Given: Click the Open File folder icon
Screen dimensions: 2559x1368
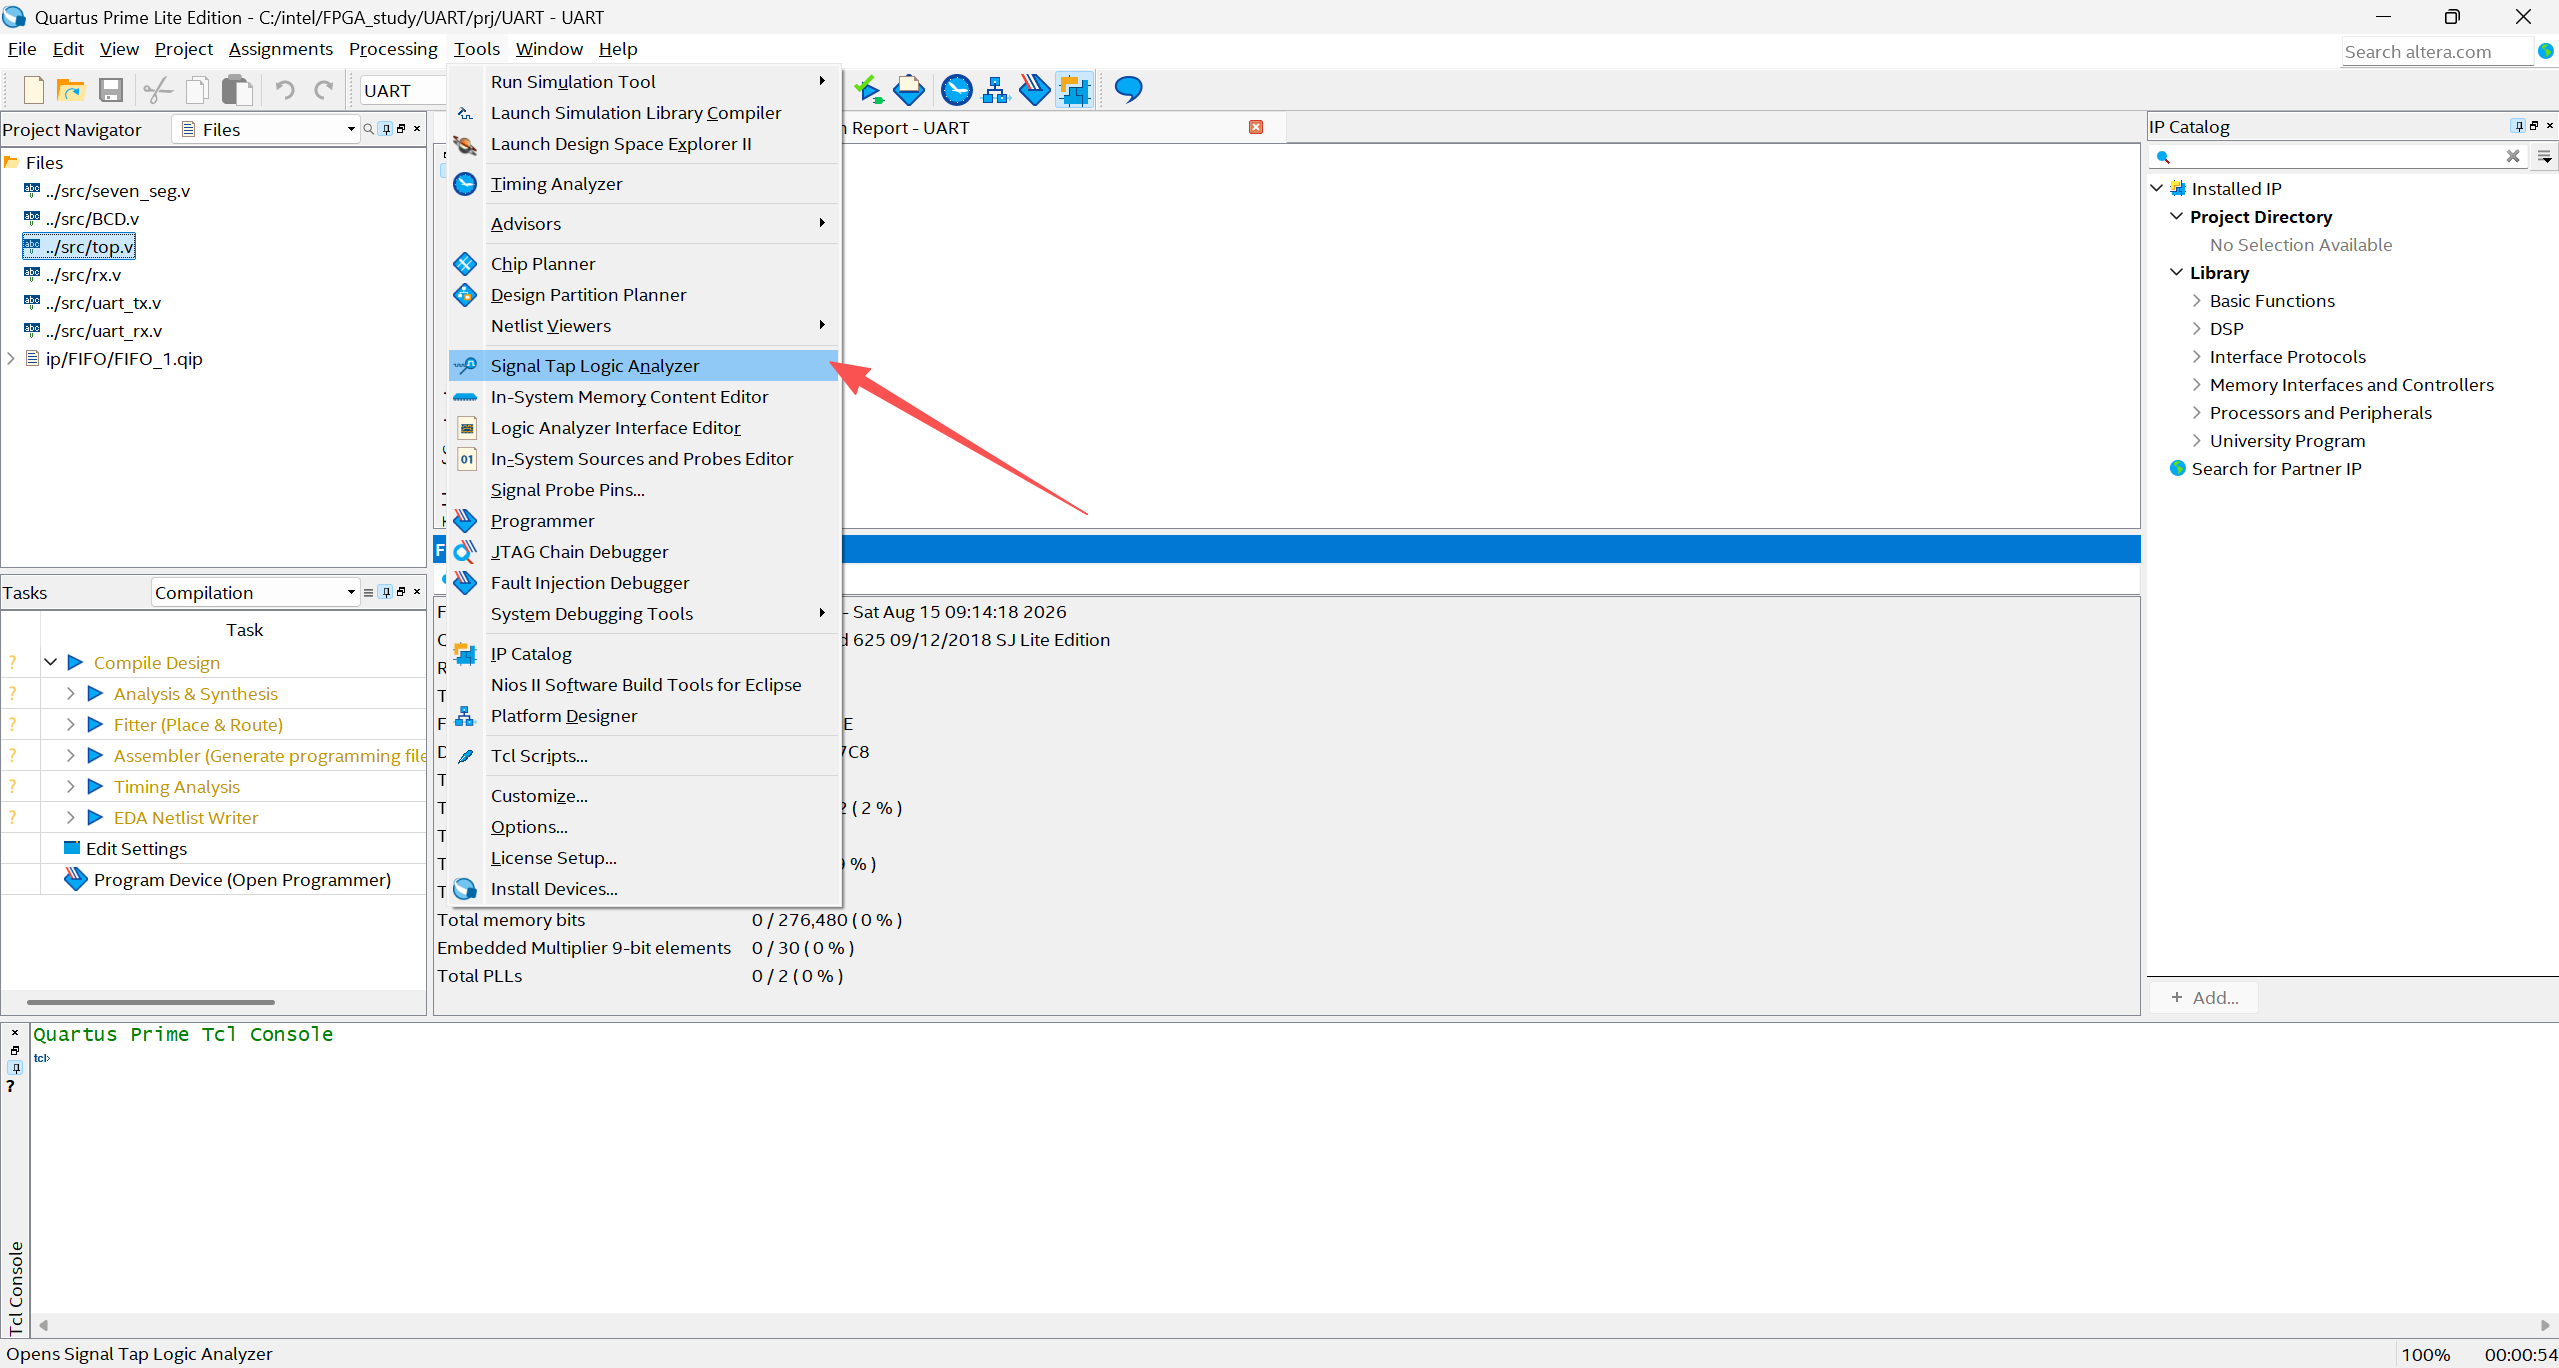Looking at the screenshot, I should (71, 90).
